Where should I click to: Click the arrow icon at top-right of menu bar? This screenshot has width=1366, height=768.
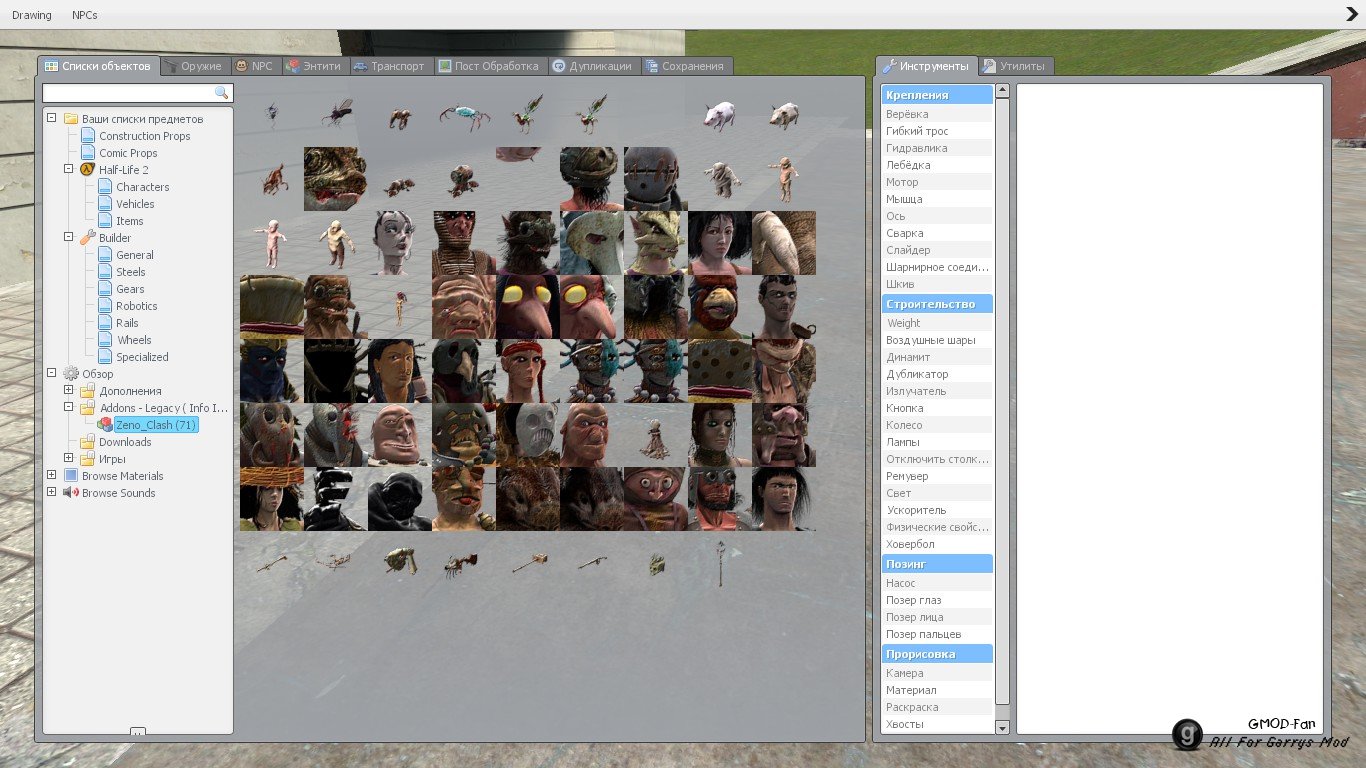[x=1352, y=14]
